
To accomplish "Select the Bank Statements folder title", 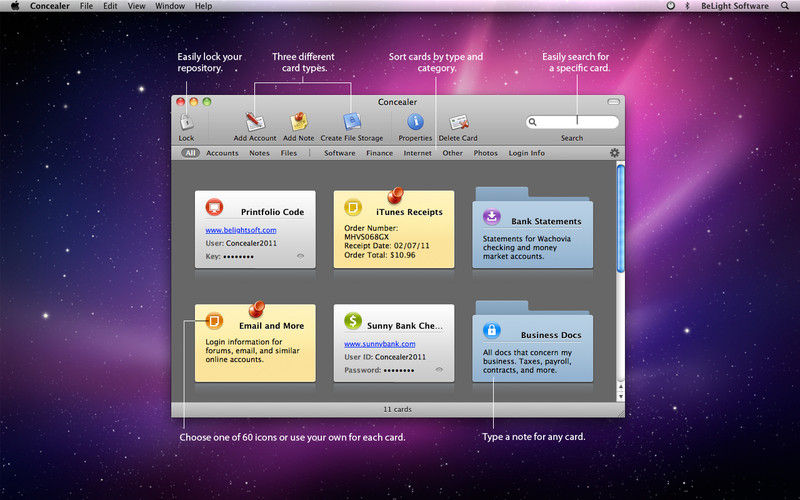I will (x=546, y=221).
